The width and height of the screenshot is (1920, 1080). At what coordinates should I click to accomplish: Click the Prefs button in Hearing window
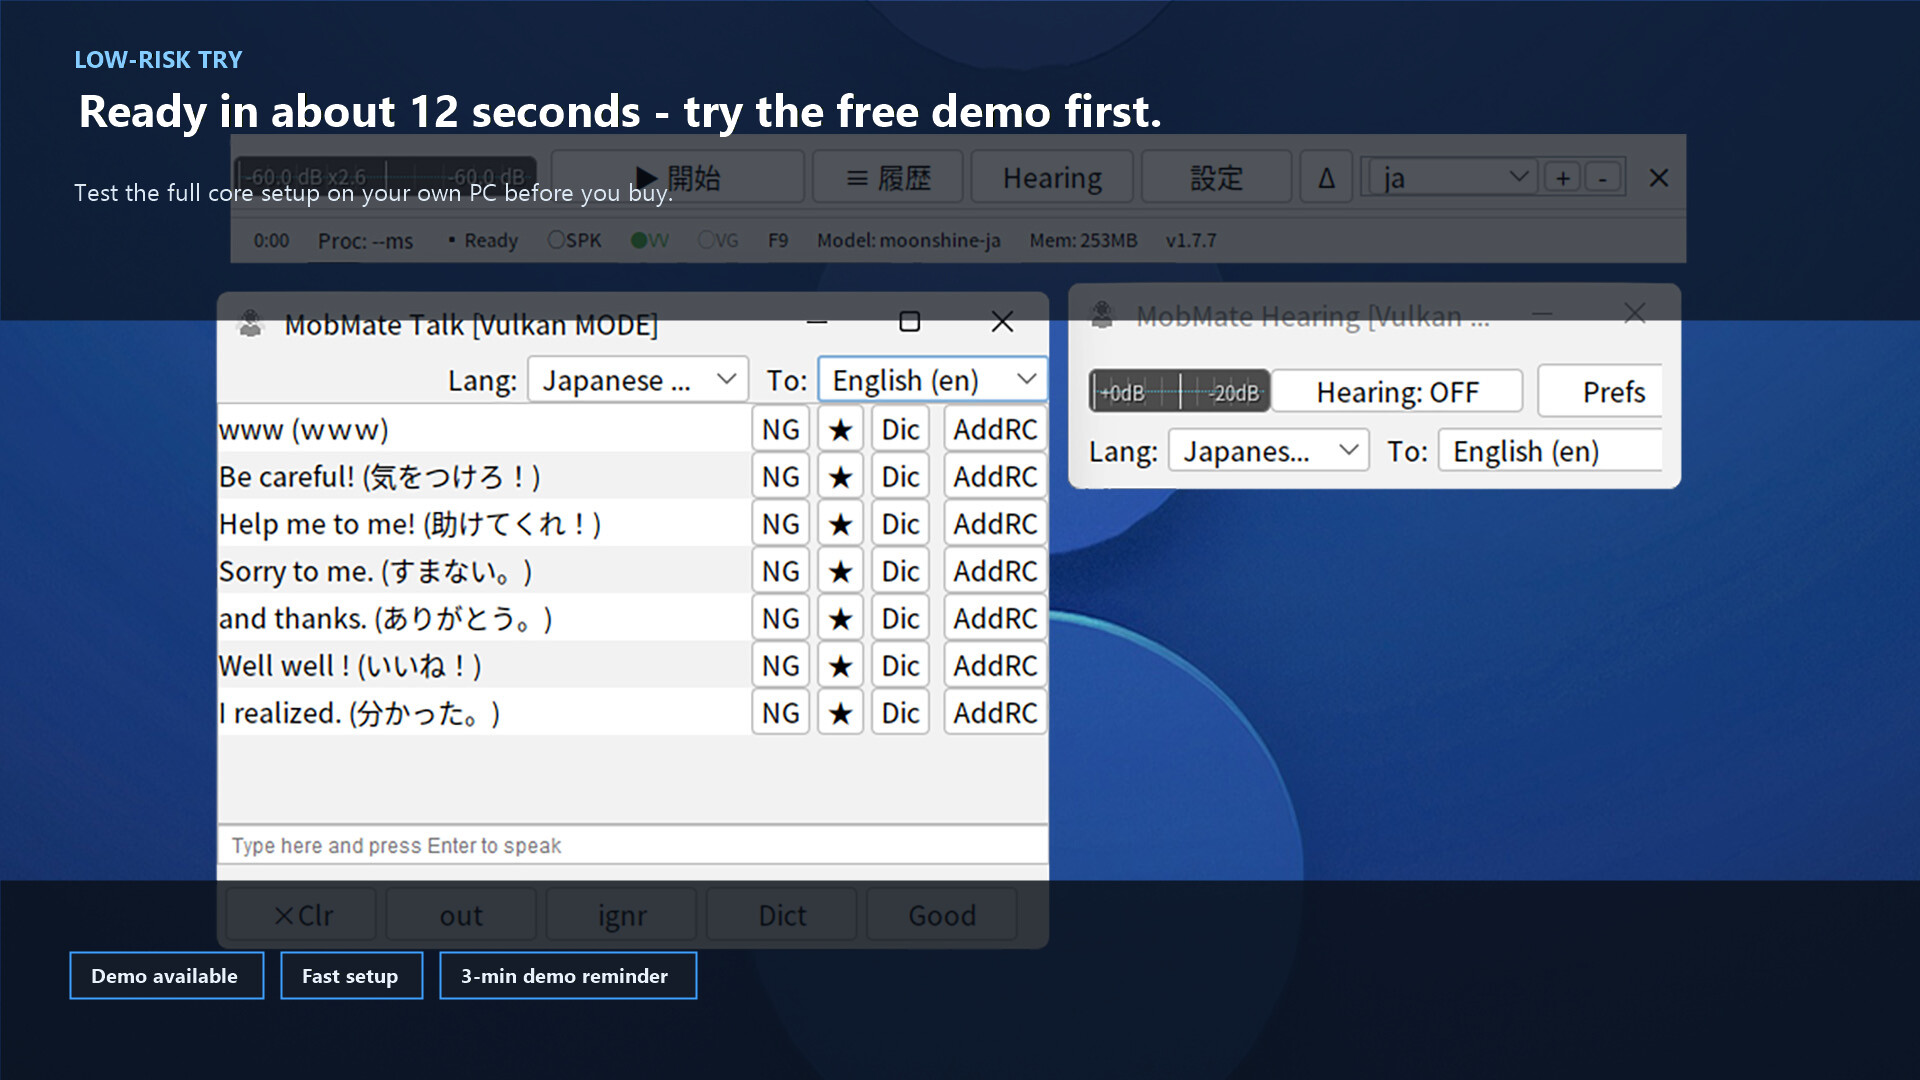pos(1612,392)
